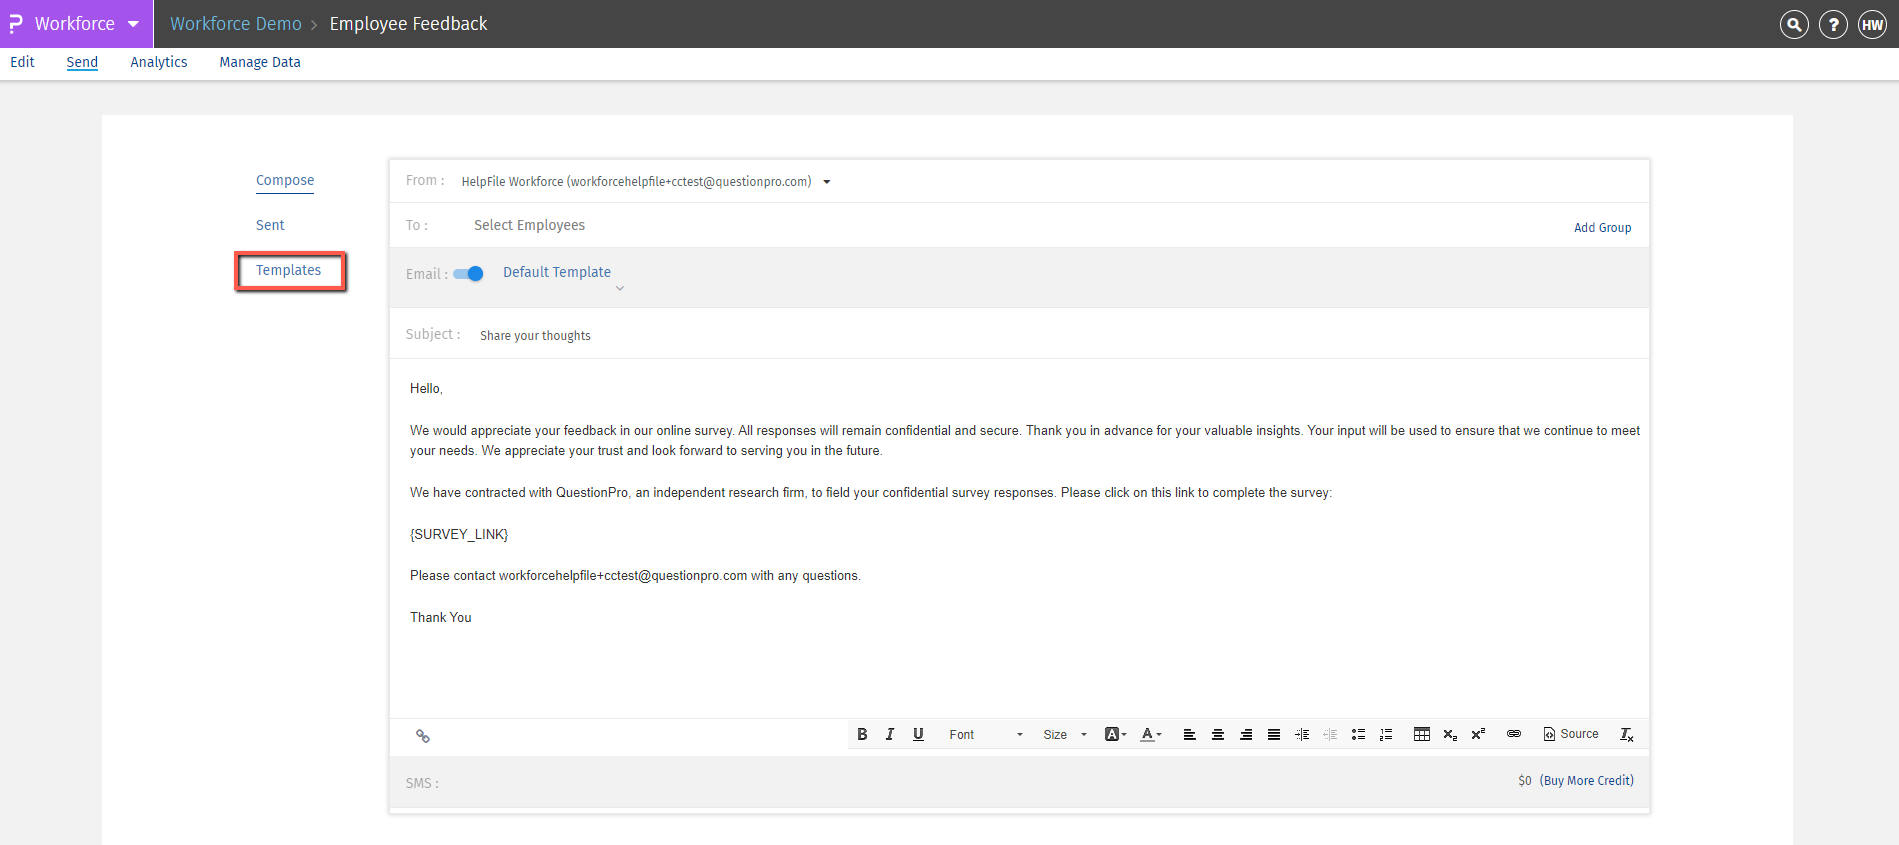Click the link icon beside Source

coord(1514,734)
